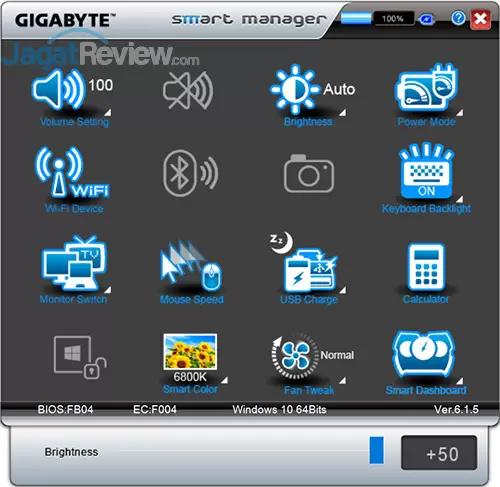Viewport: 500px width, 487px height.
Task: Open the Volume Setting speaker icon
Action: point(58,89)
